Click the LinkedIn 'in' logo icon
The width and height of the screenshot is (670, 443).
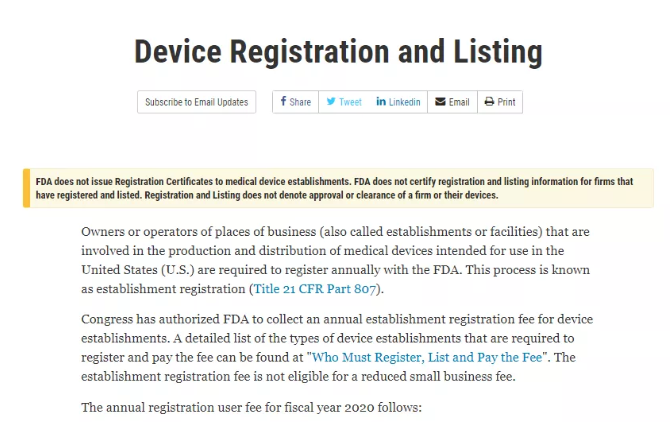tap(381, 102)
